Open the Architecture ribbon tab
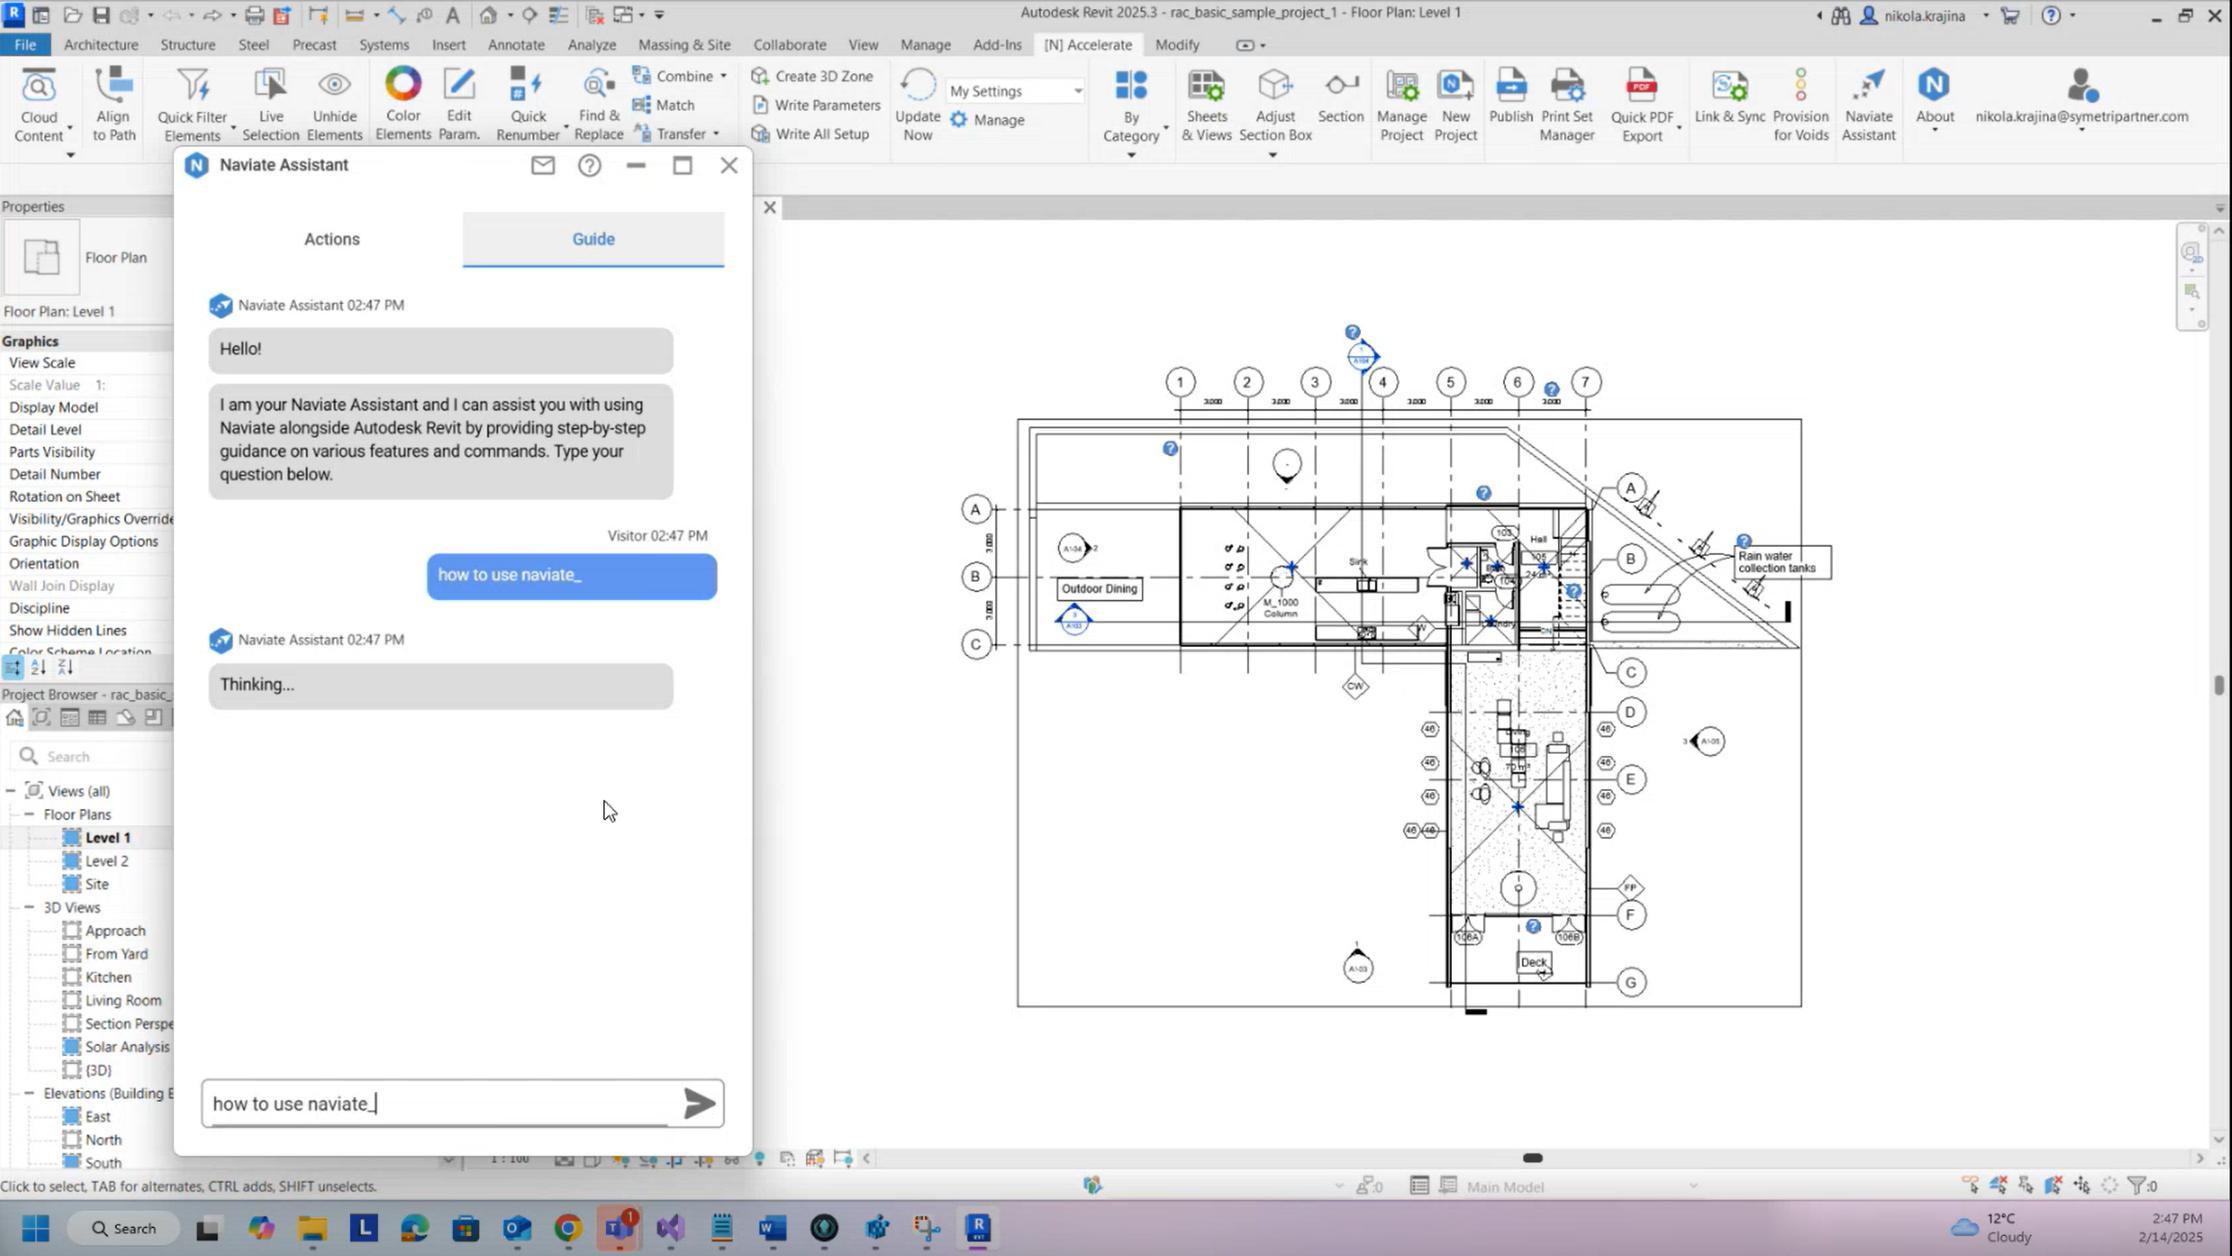The image size is (2232, 1256). click(101, 45)
